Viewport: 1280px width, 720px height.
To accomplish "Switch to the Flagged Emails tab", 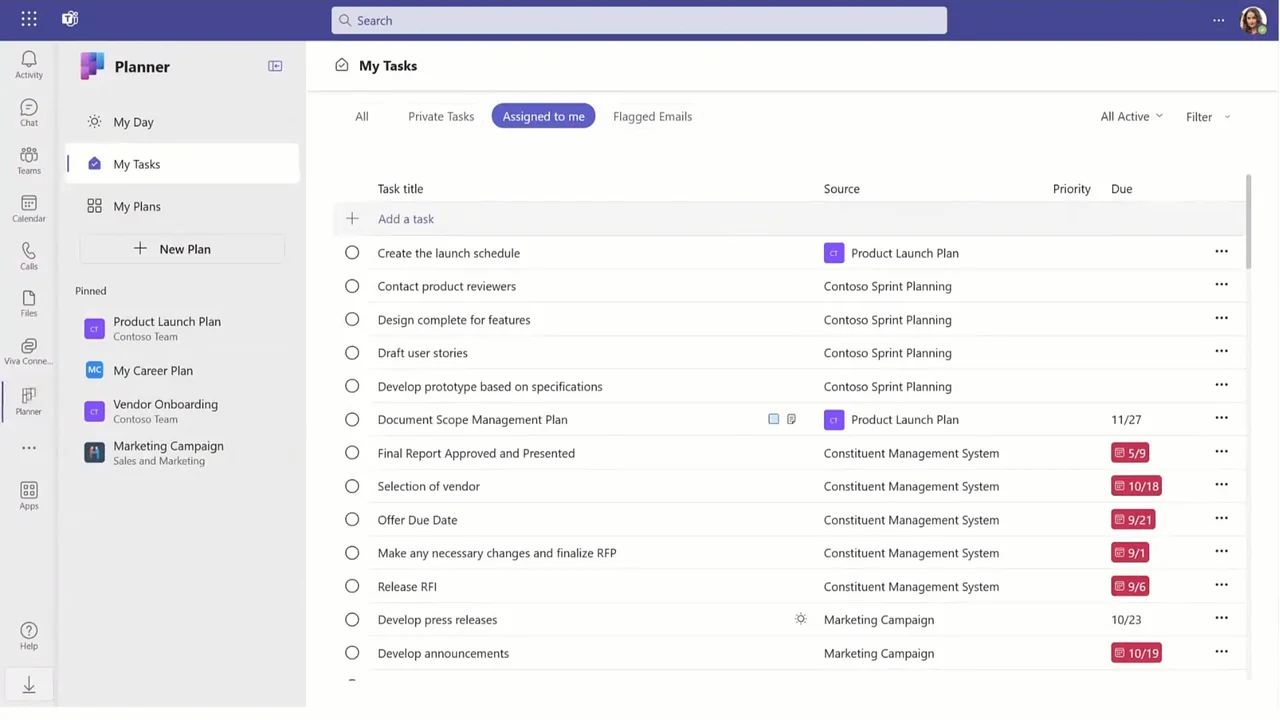I will [652, 116].
